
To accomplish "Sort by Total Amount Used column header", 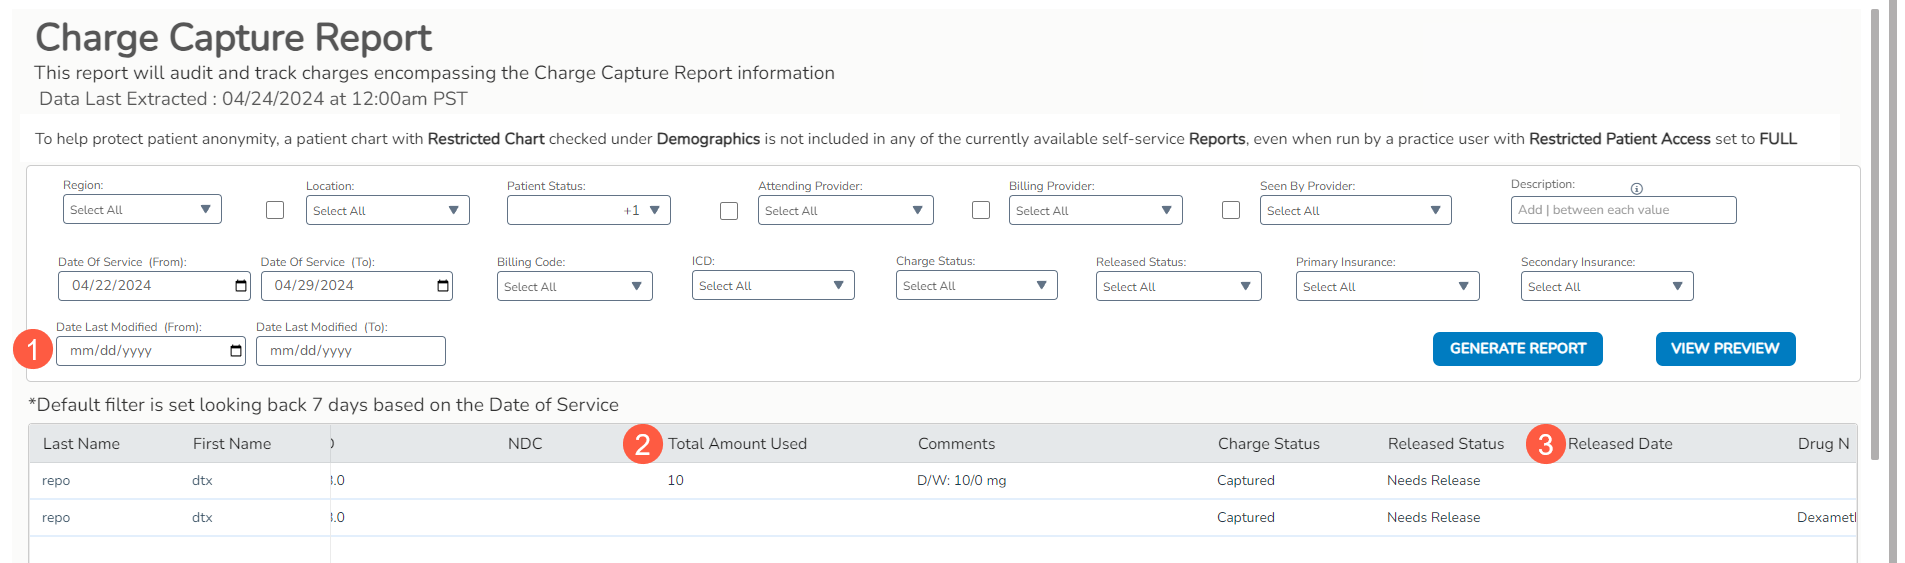I will [737, 444].
